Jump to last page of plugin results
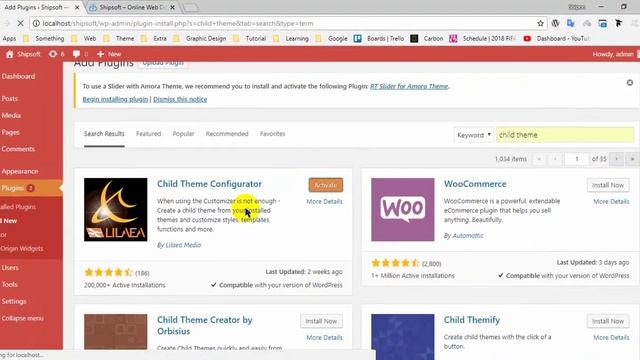This screenshot has width=640, height=360. tap(632, 159)
